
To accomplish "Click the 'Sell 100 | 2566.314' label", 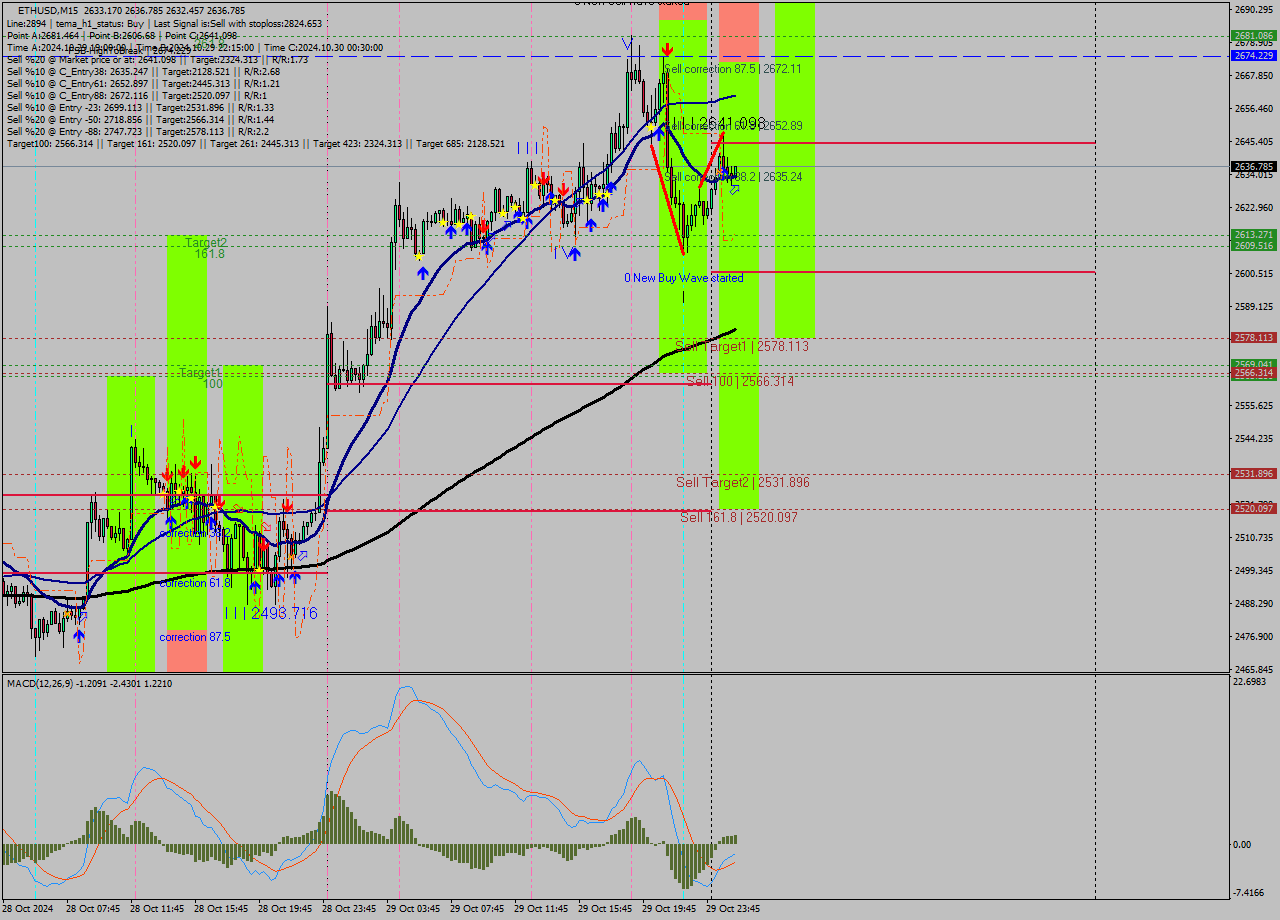I will click(x=740, y=381).
